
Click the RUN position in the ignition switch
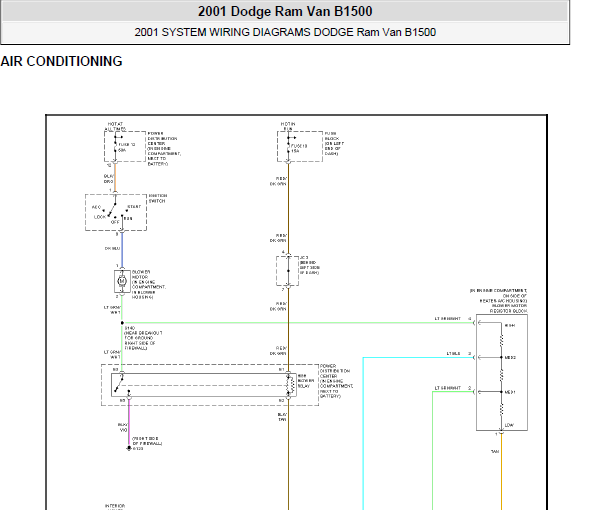128,218
